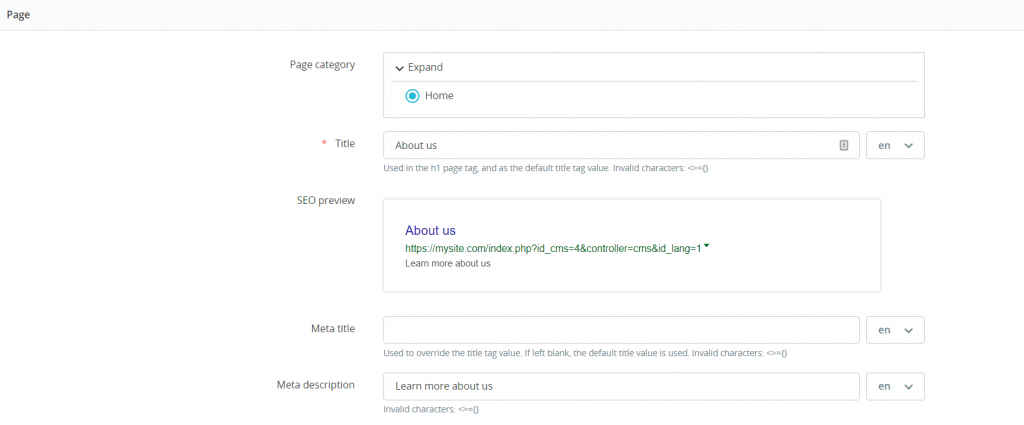Image resolution: width=1024 pixels, height=425 pixels.
Task: Select the Home radio button
Action: click(x=412, y=96)
